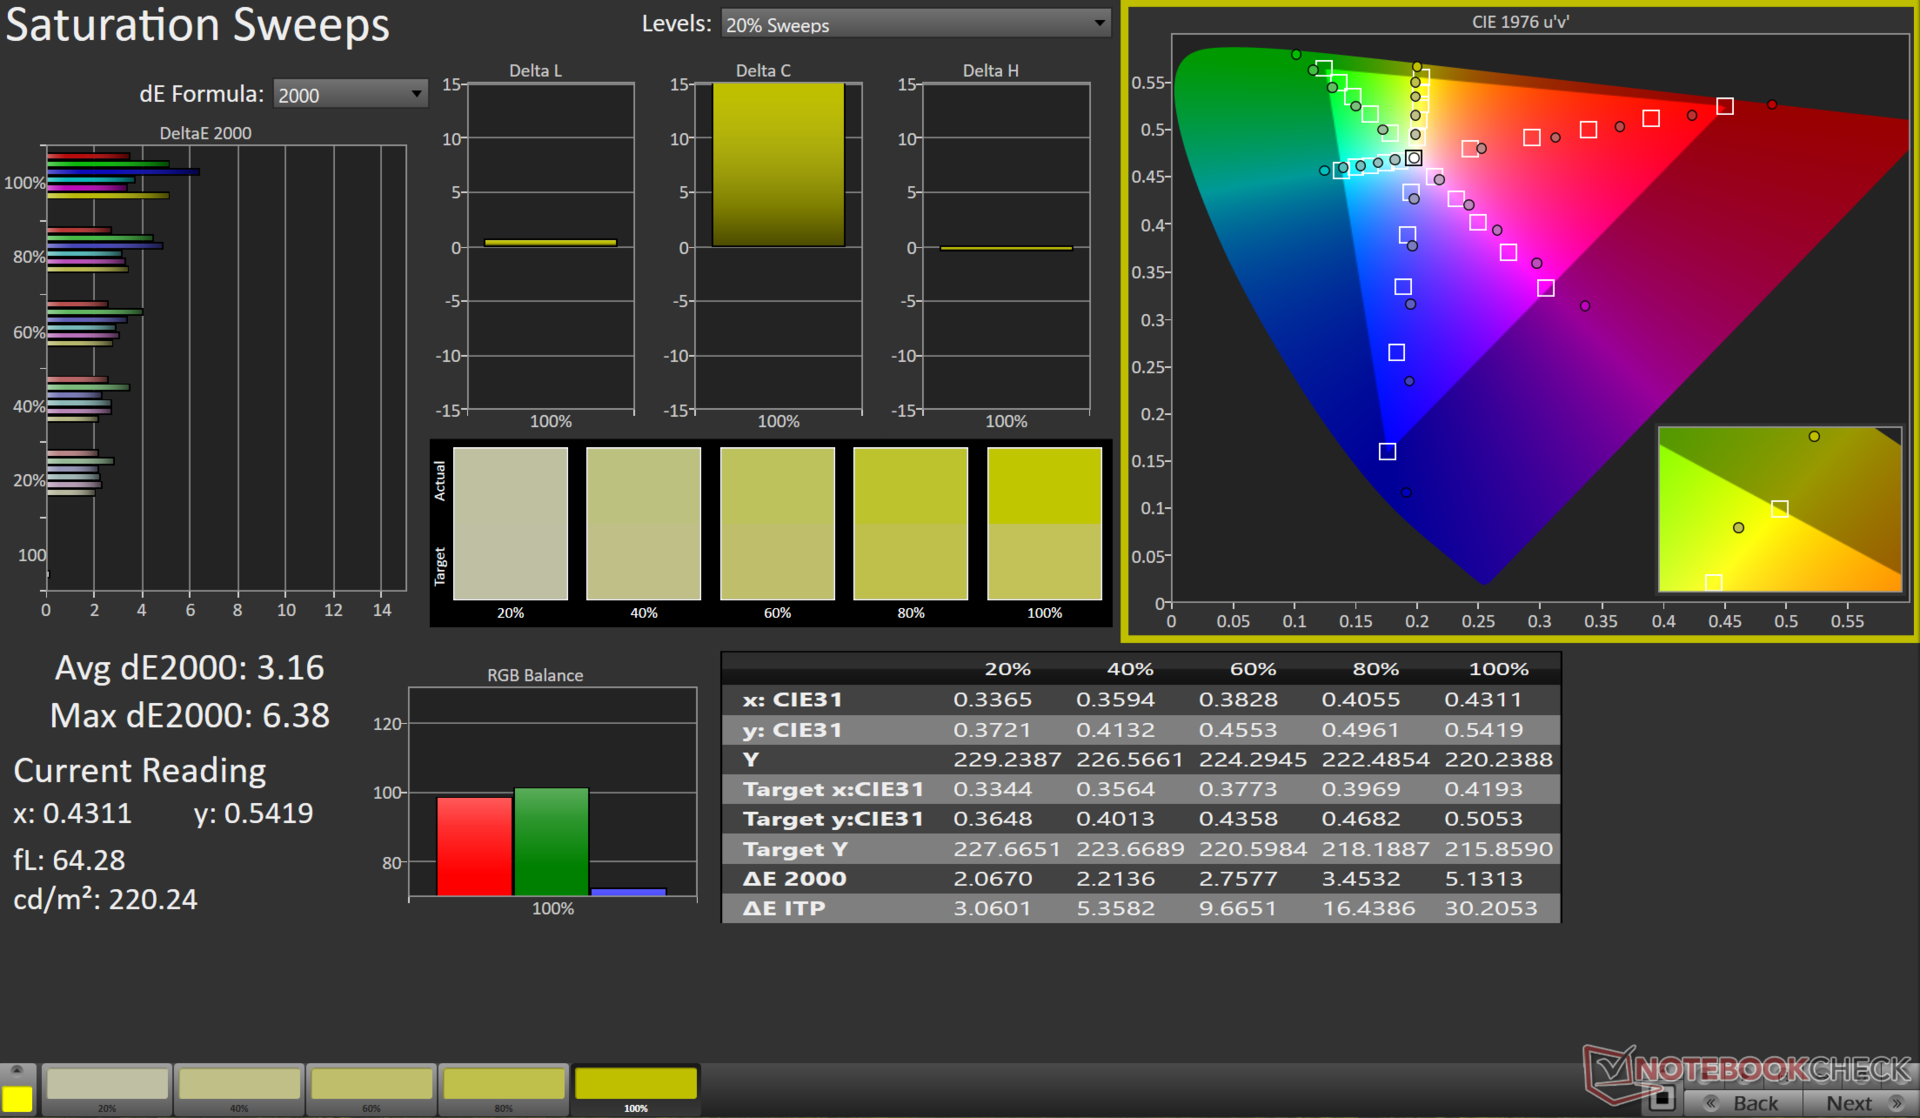Viewport: 1920px width, 1118px height.
Task: Open the dE Formula 2000 dropdown
Action: coord(349,94)
